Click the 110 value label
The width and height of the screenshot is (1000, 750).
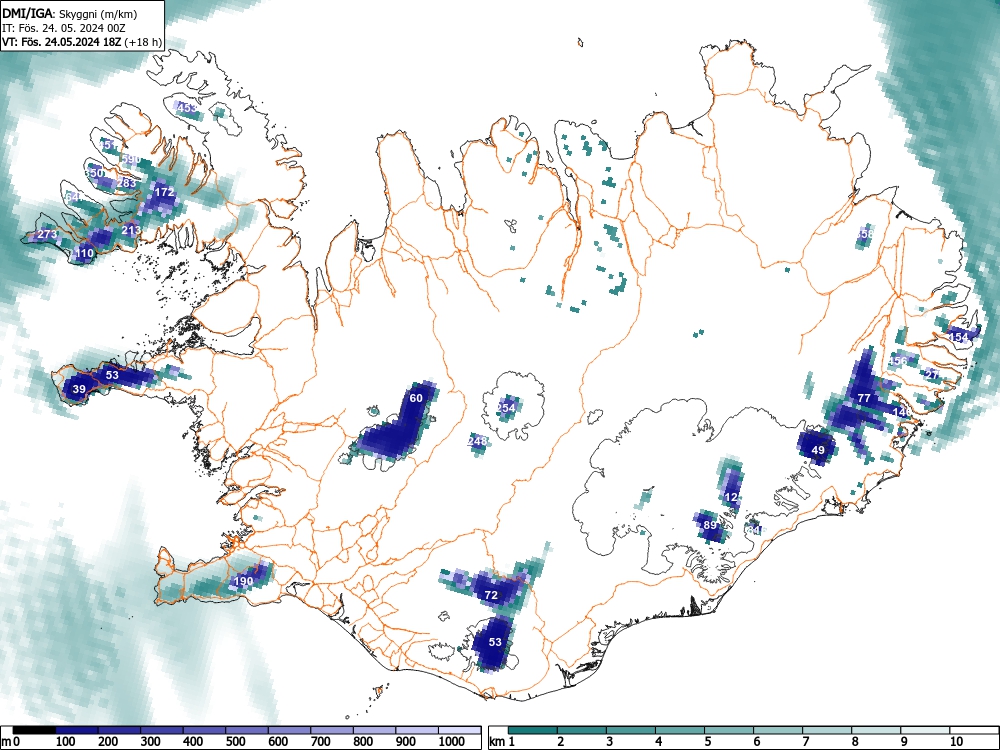tap(85, 253)
